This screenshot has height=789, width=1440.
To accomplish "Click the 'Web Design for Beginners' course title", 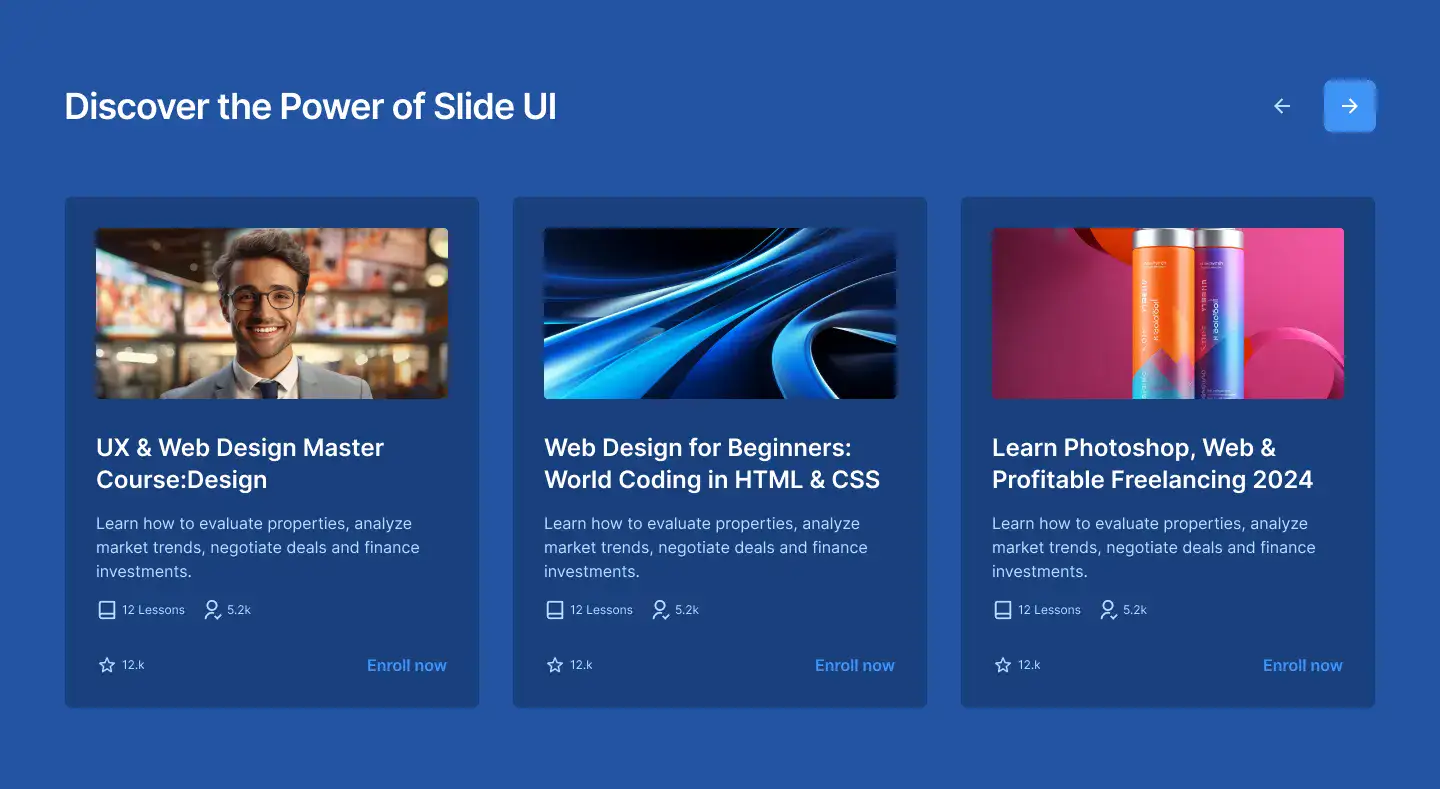I will [x=712, y=463].
